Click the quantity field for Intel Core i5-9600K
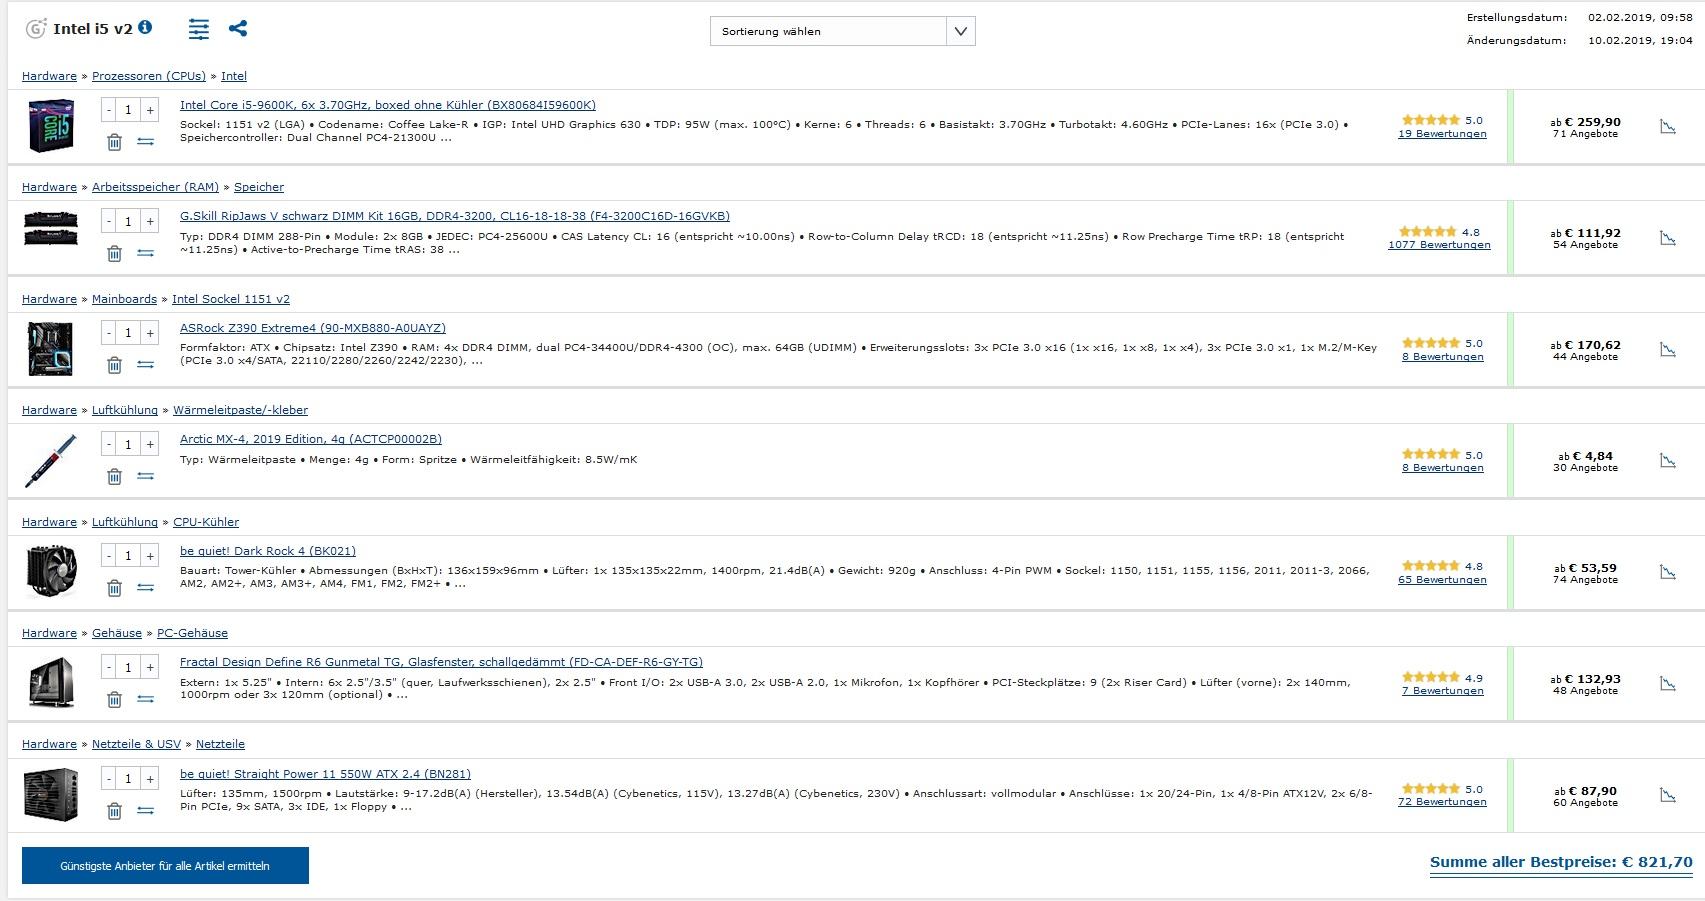 [x=129, y=110]
